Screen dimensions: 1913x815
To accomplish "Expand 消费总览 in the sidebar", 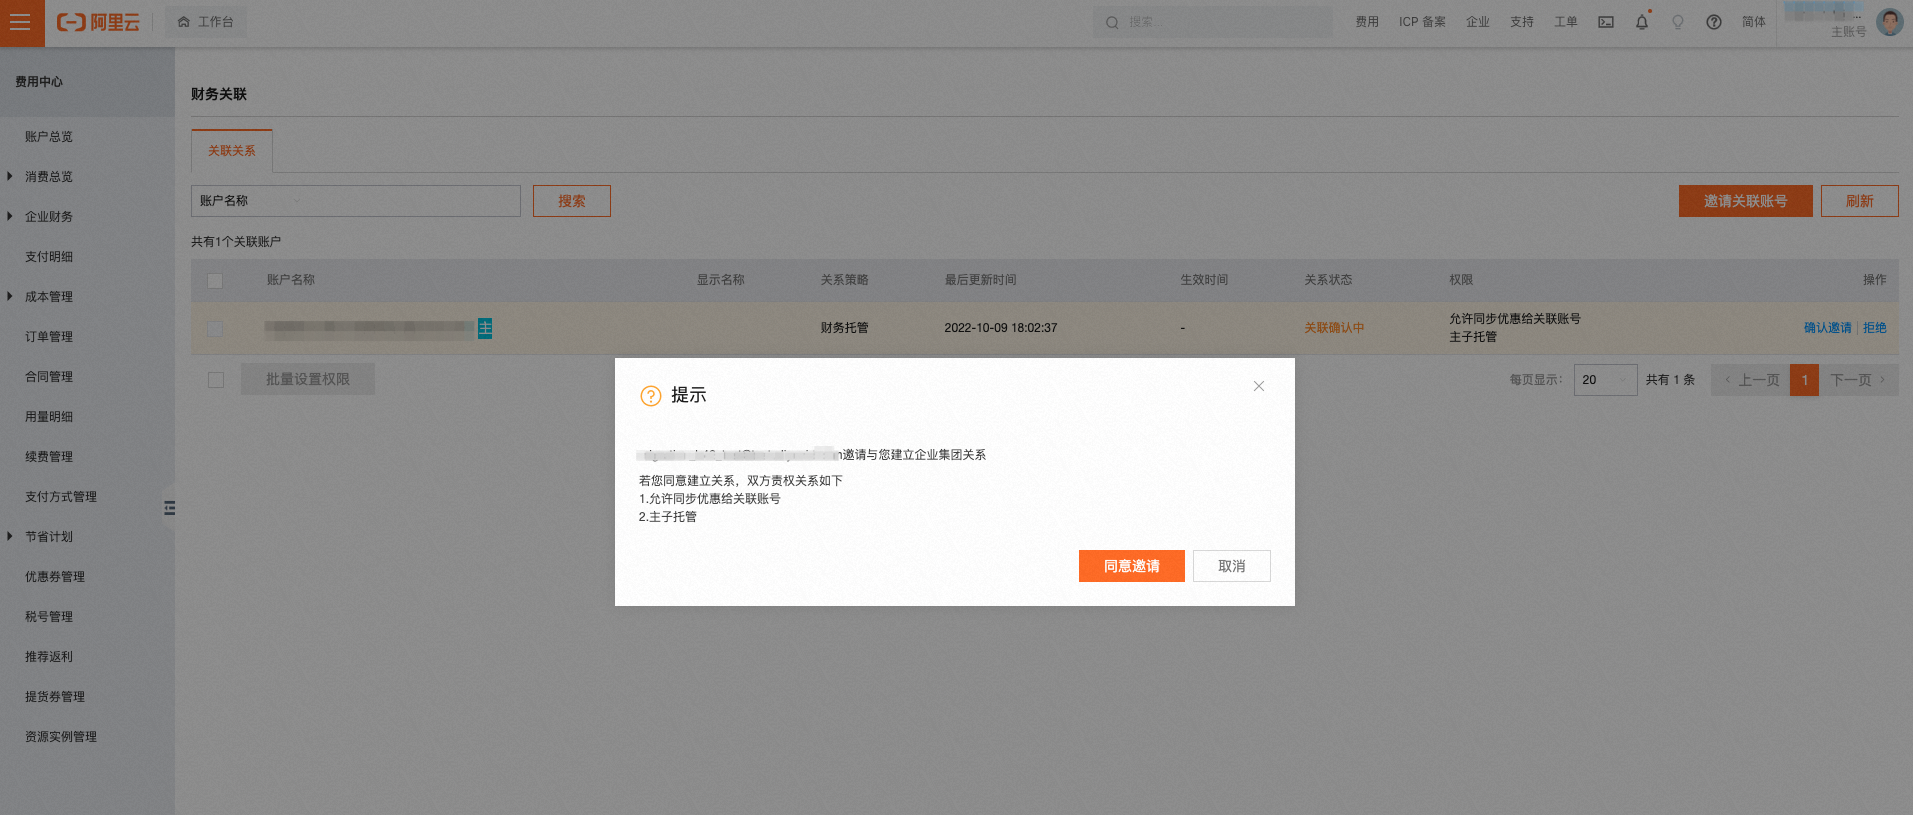I will [49, 177].
